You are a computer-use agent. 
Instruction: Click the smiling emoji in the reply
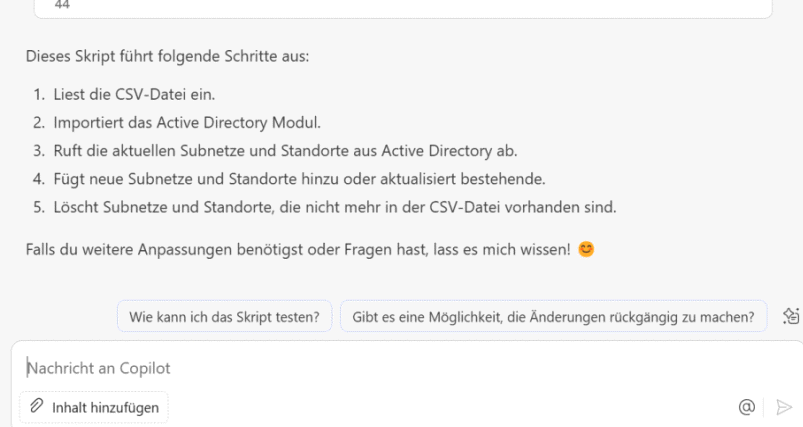(x=586, y=249)
